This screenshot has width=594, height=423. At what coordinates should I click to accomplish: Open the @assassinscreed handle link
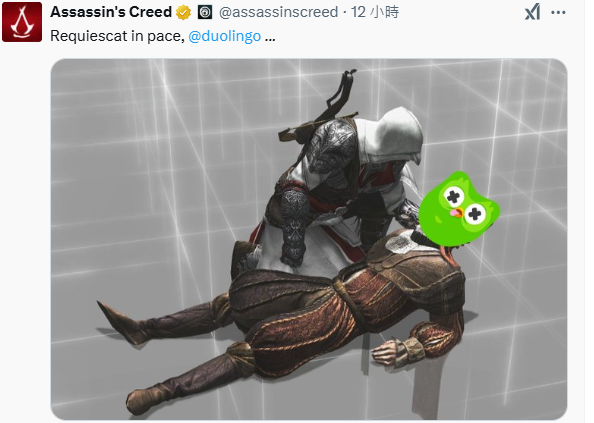click(278, 12)
